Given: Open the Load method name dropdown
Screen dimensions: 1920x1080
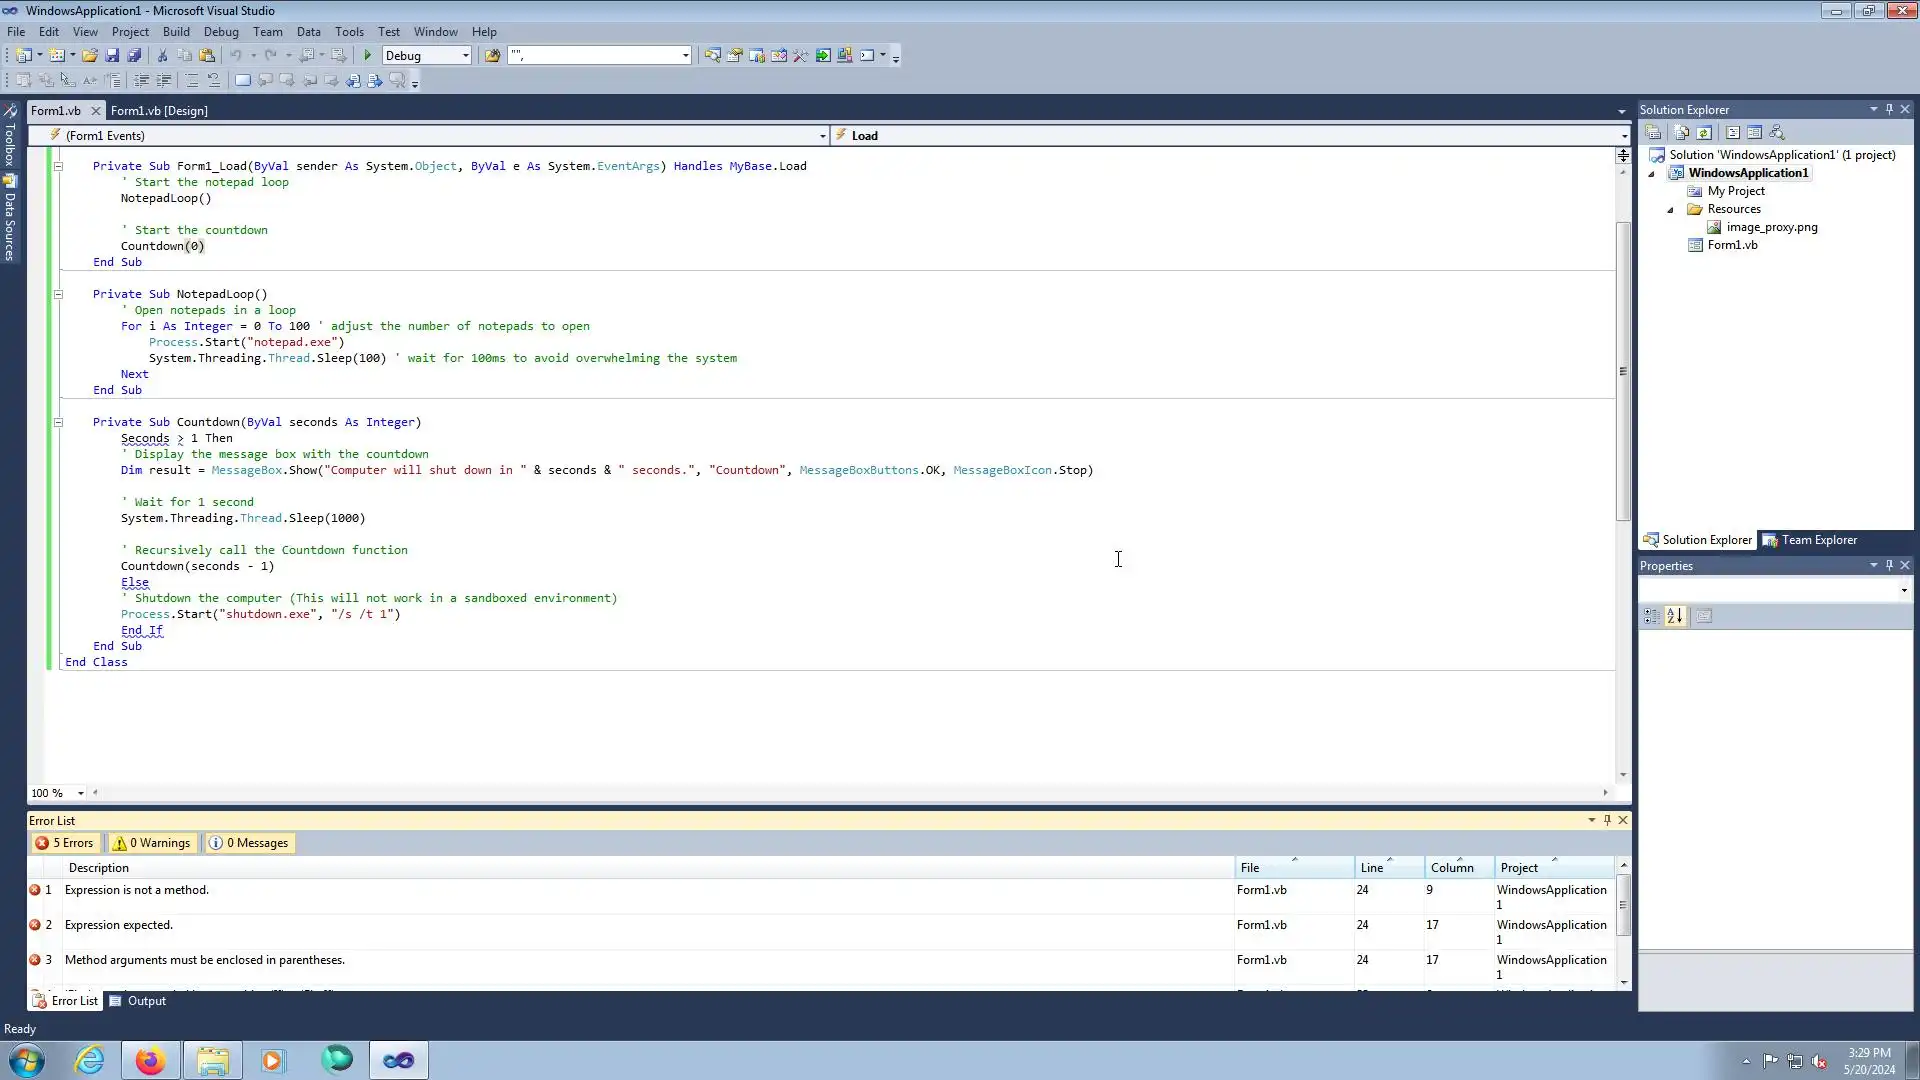Looking at the screenshot, I should click(1623, 136).
